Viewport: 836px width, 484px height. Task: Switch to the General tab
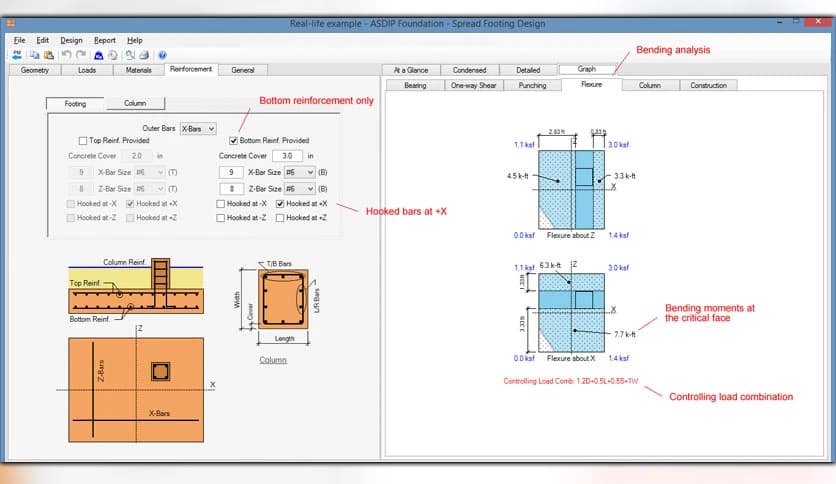click(x=243, y=70)
